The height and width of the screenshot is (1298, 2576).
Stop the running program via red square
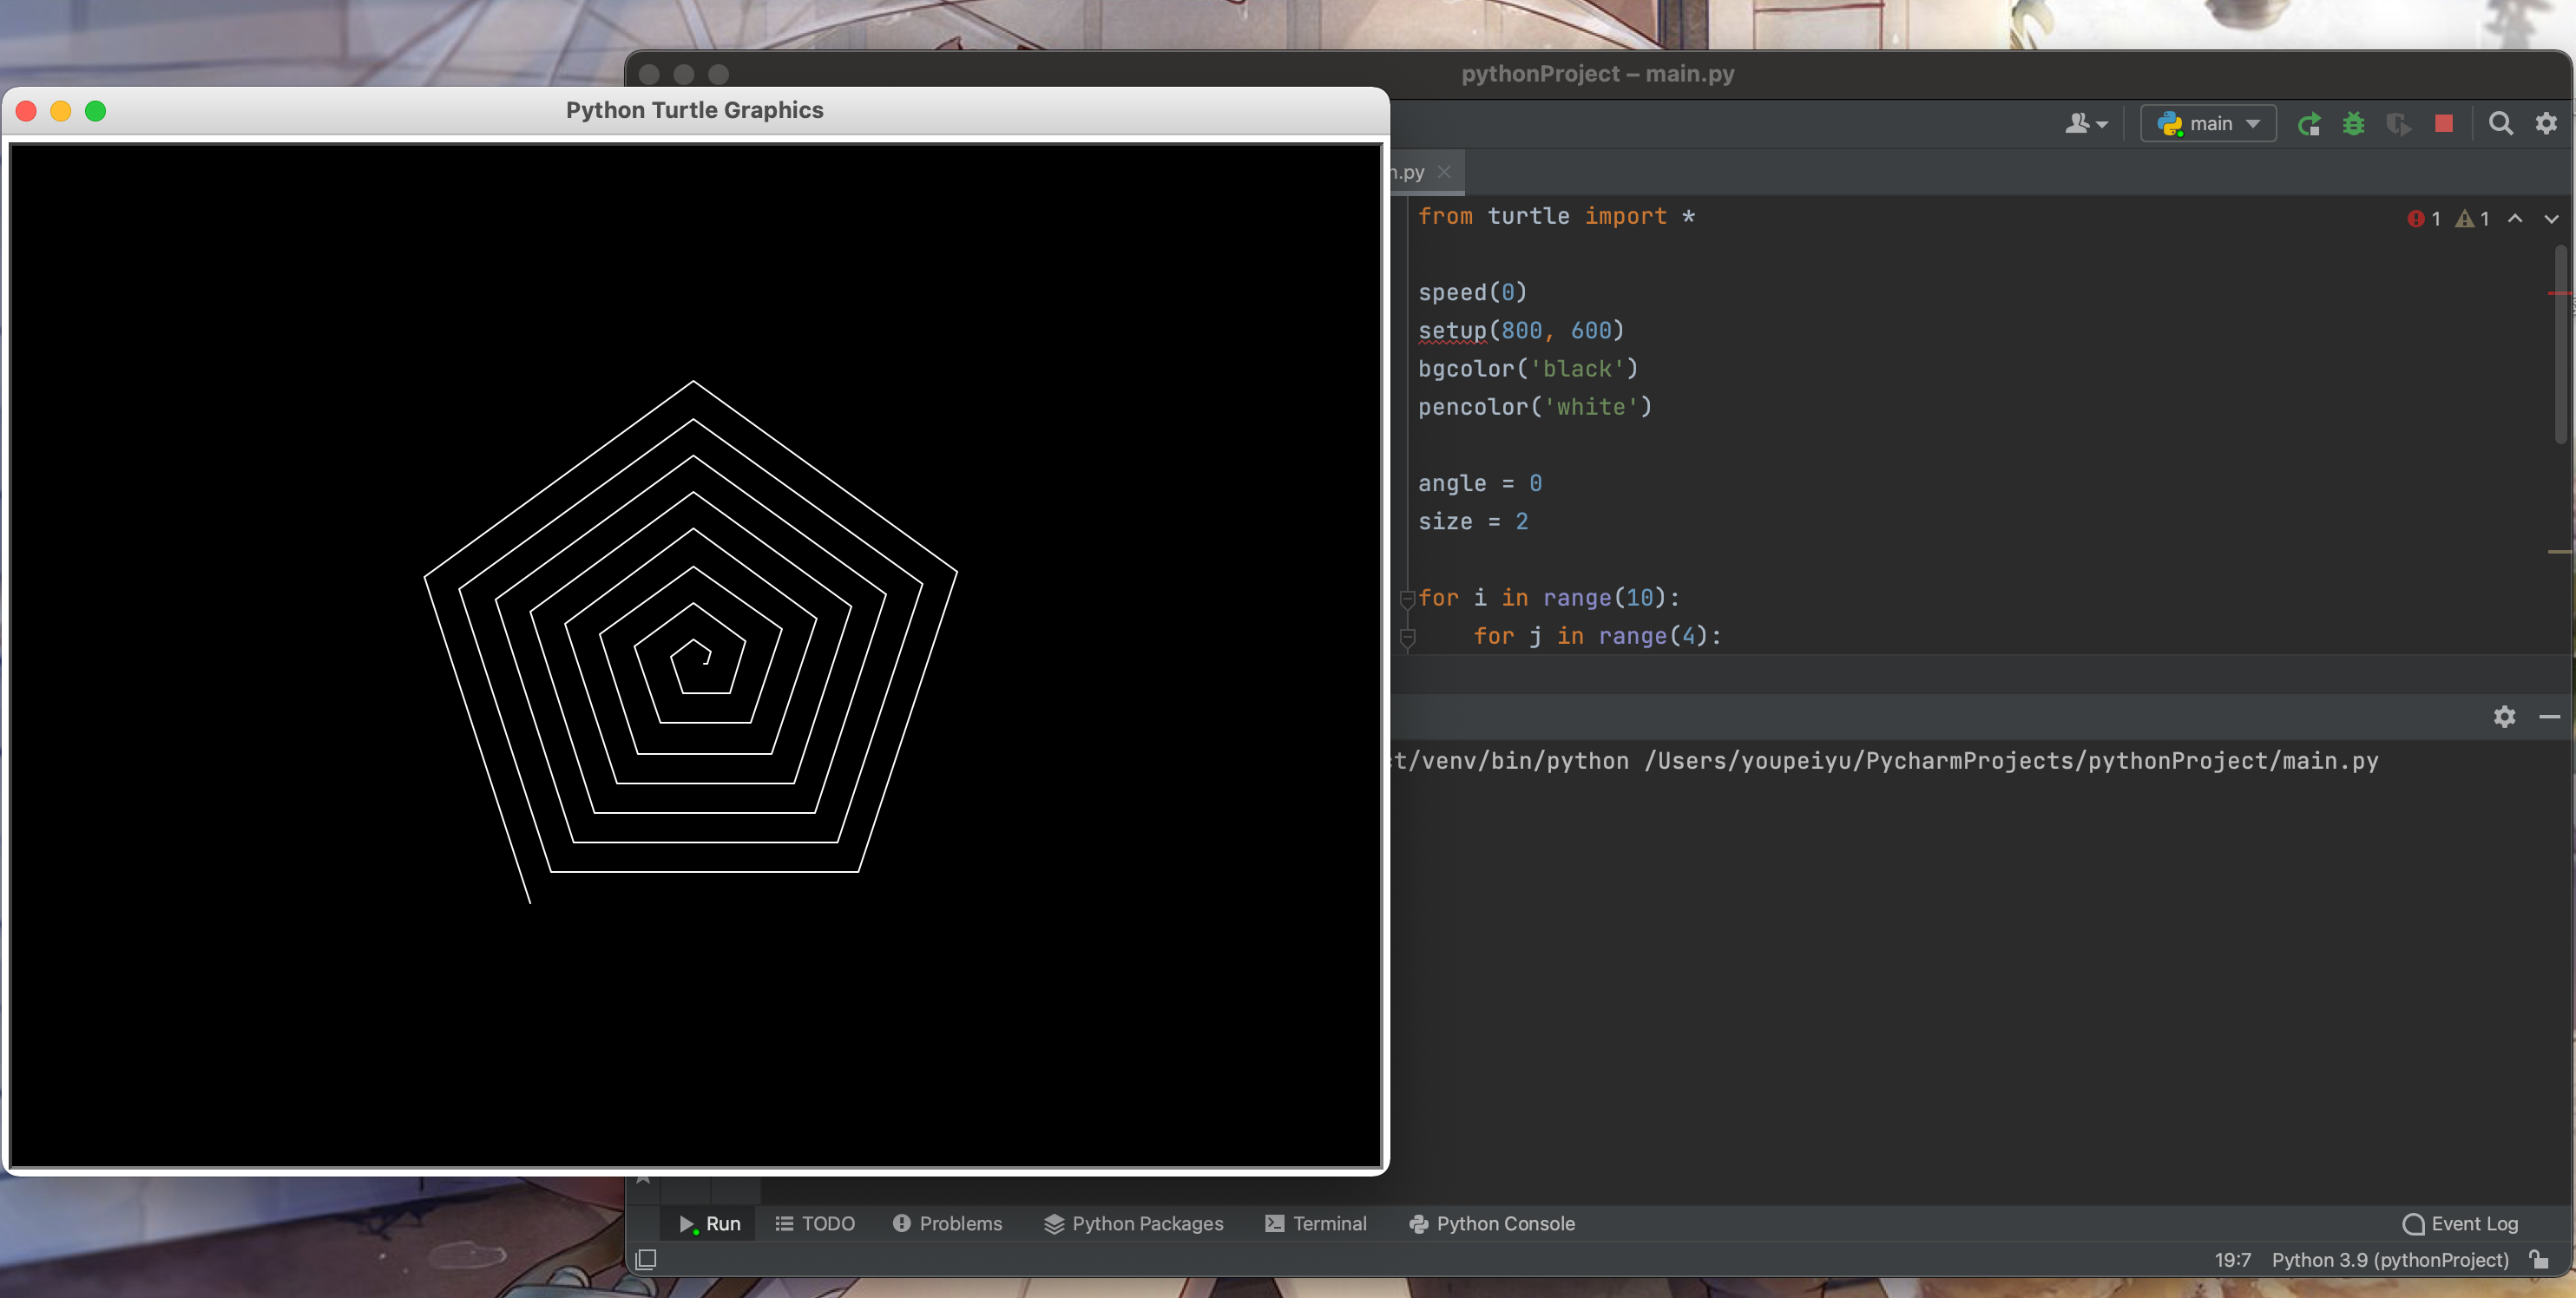(2443, 123)
